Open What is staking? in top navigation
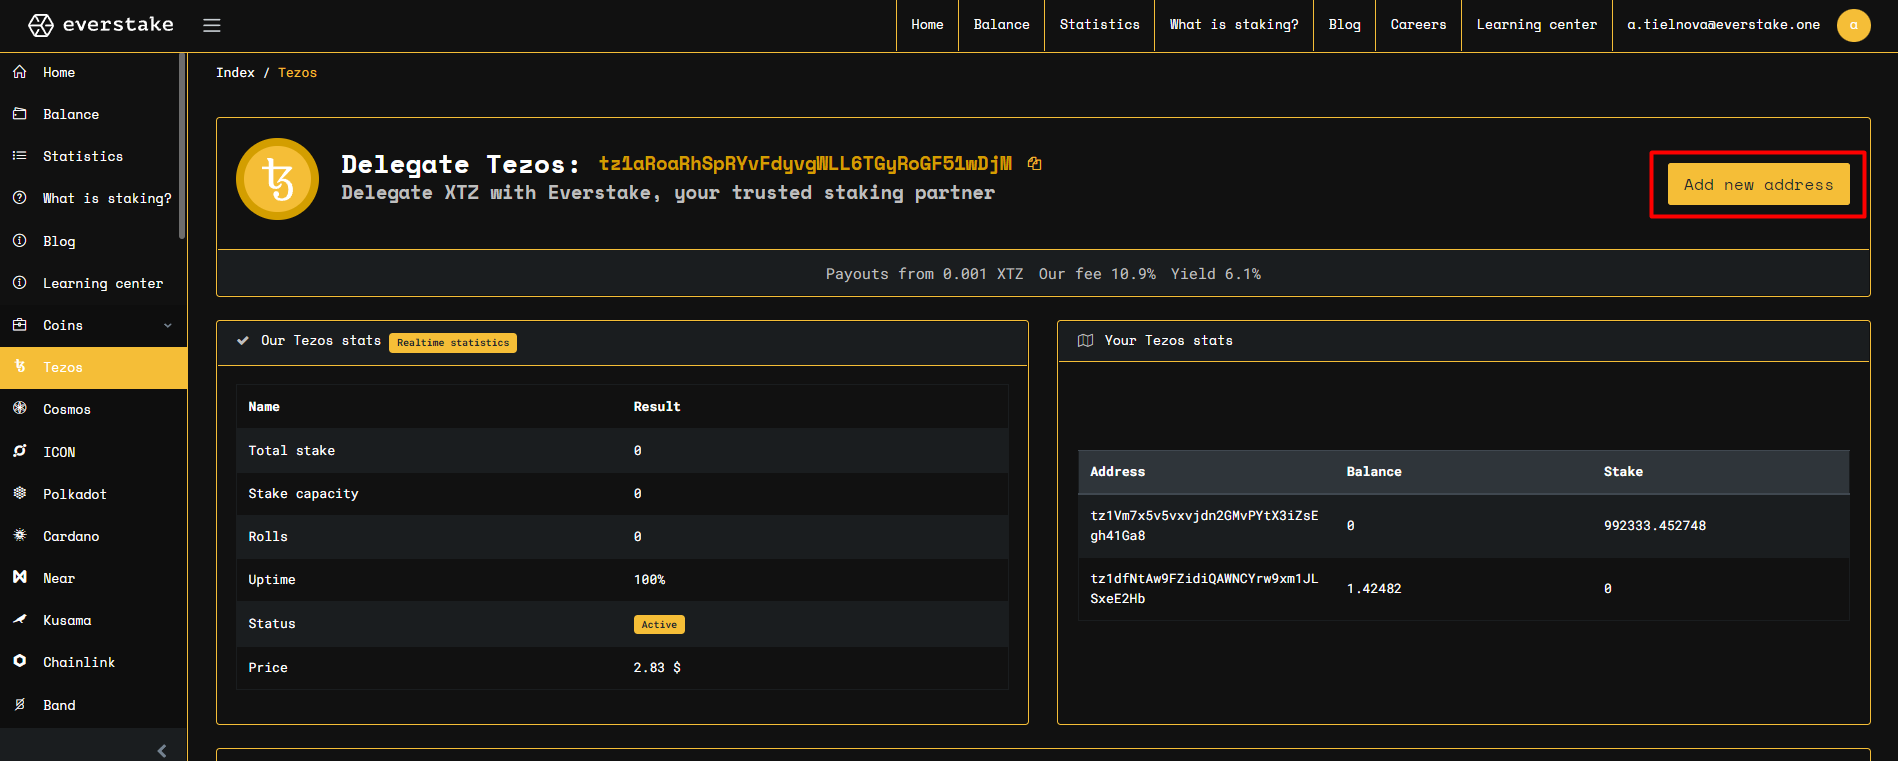Viewport: 1898px width, 761px height. point(1234,25)
